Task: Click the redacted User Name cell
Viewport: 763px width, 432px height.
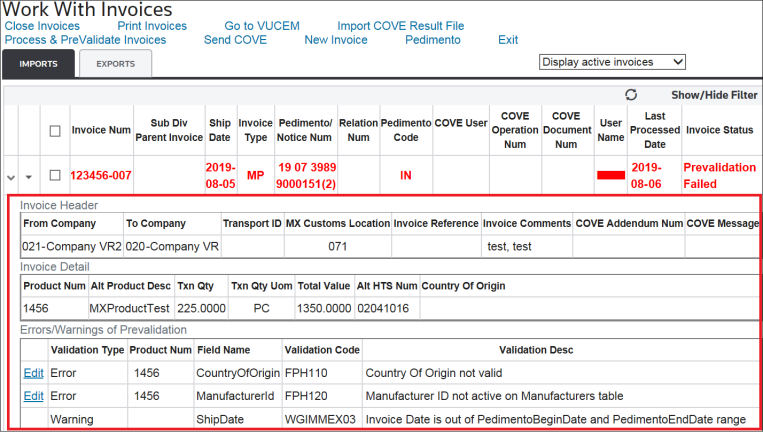Action: 611,176
